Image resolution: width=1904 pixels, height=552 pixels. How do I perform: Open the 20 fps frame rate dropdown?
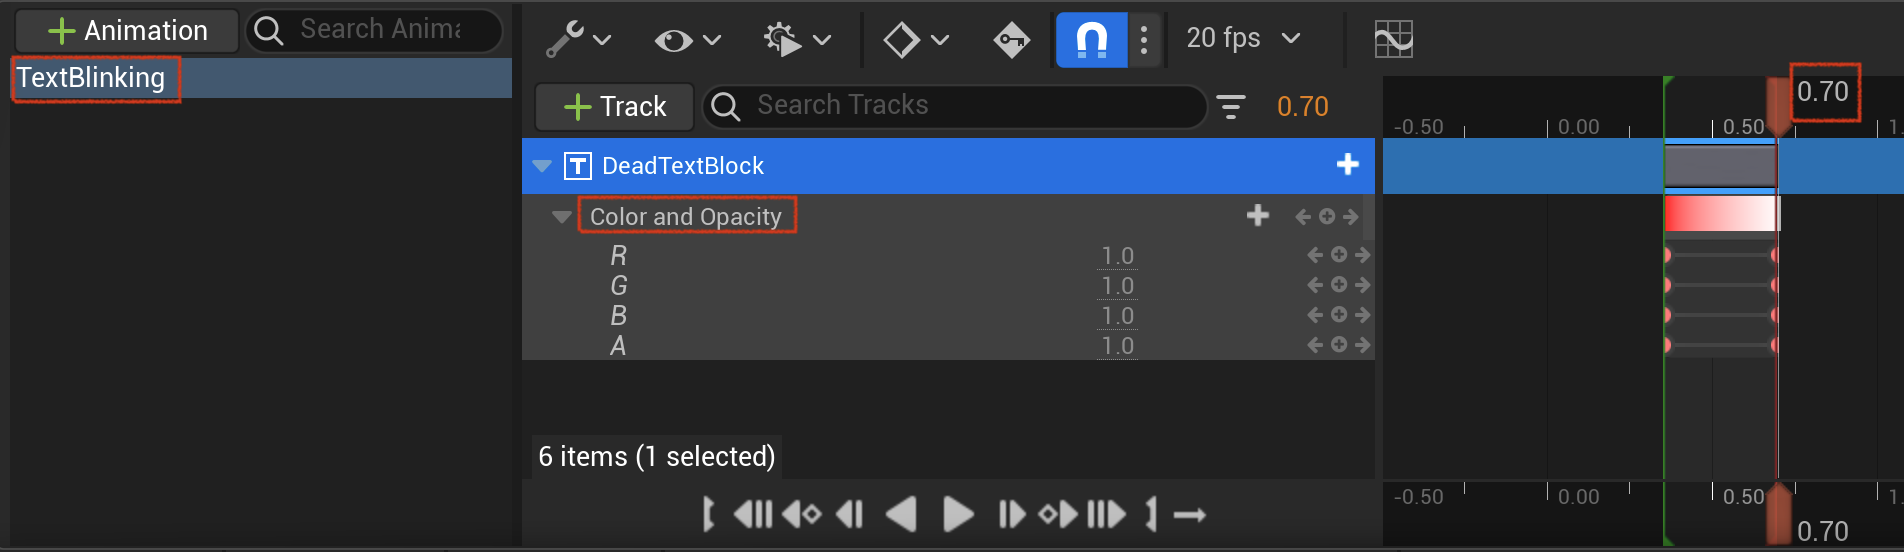pyautogui.click(x=1243, y=38)
